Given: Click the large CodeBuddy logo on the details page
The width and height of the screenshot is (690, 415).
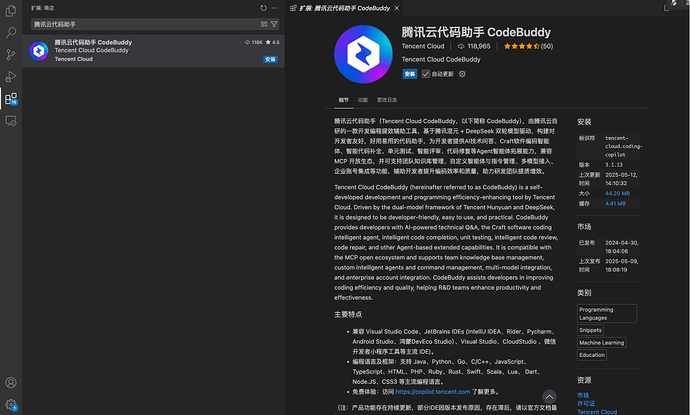Looking at the screenshot, I should 363,54.
